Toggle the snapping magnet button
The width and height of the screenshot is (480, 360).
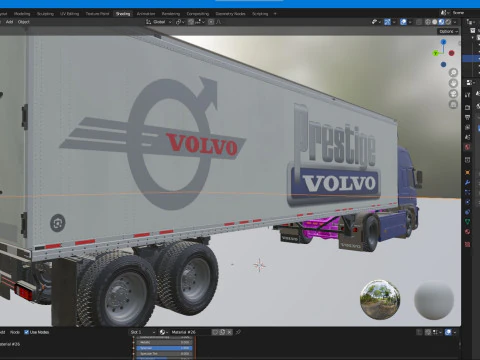(191, 22)
